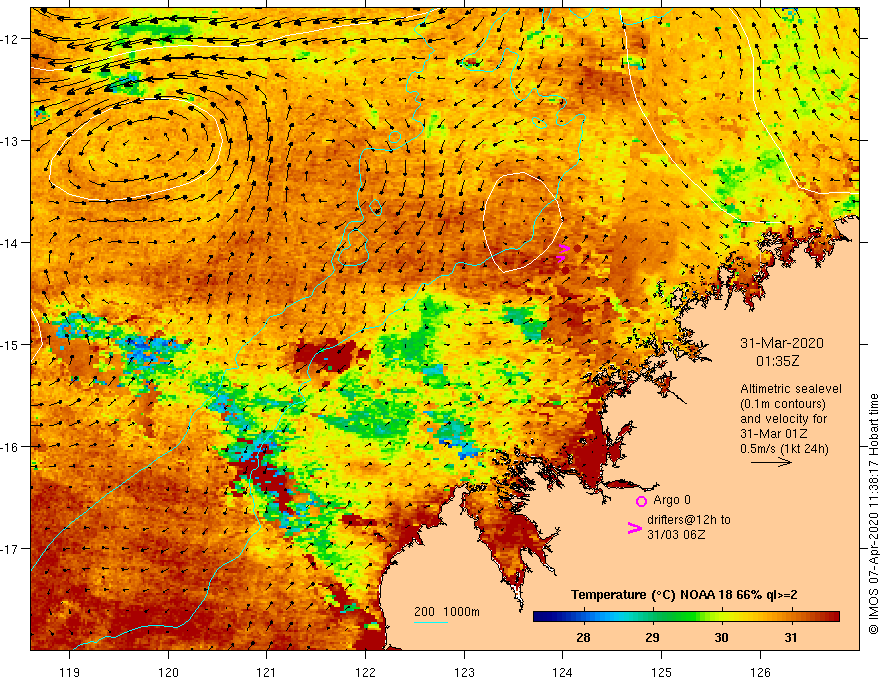Click the (0.1m contours) caption line
880x680 pixels.
pos(783,404)
